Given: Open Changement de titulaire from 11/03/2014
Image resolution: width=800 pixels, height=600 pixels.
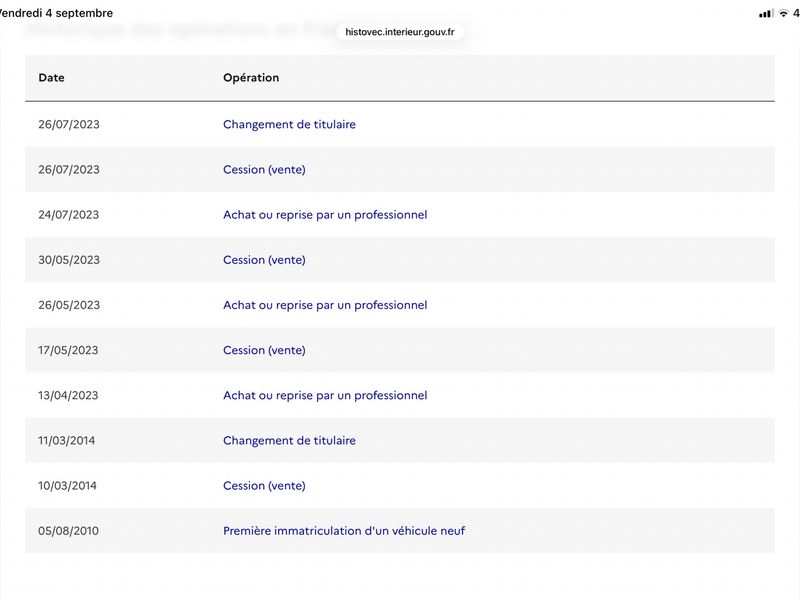Looking at the screenshot, I should pyautogui.click(x=289, y=440).
